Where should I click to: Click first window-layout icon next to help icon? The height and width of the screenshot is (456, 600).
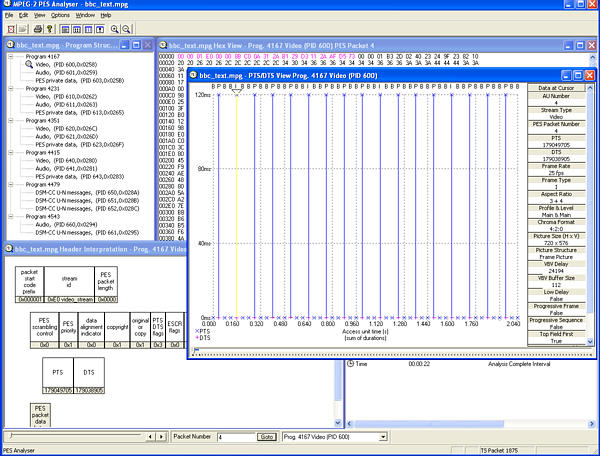[65, 29]
